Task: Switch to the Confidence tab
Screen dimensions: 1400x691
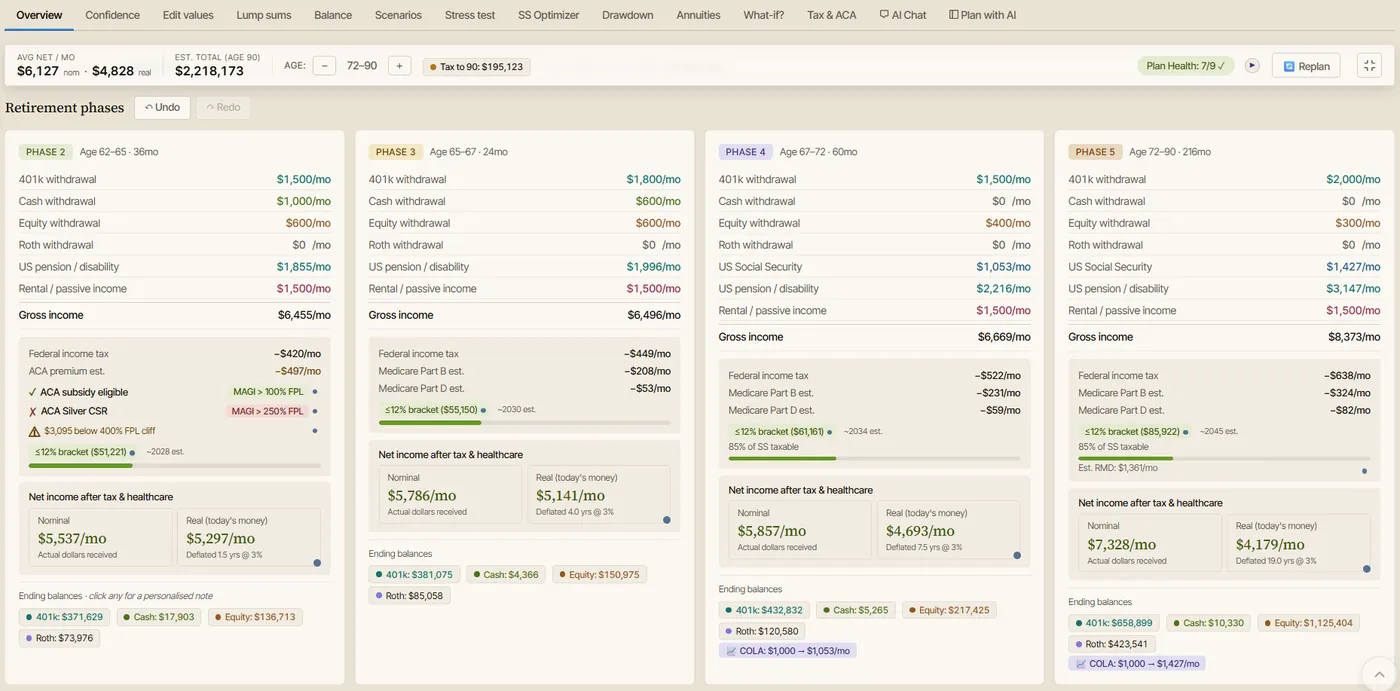Action: point(113,15)
